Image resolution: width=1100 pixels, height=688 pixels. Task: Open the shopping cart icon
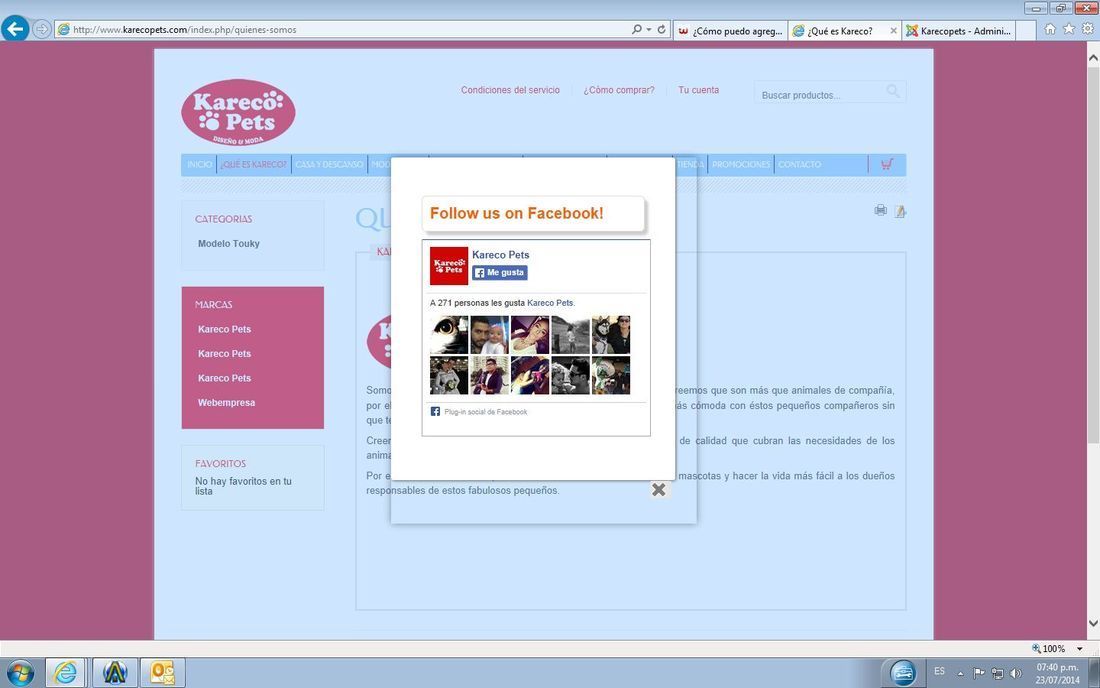click(887, 164)
